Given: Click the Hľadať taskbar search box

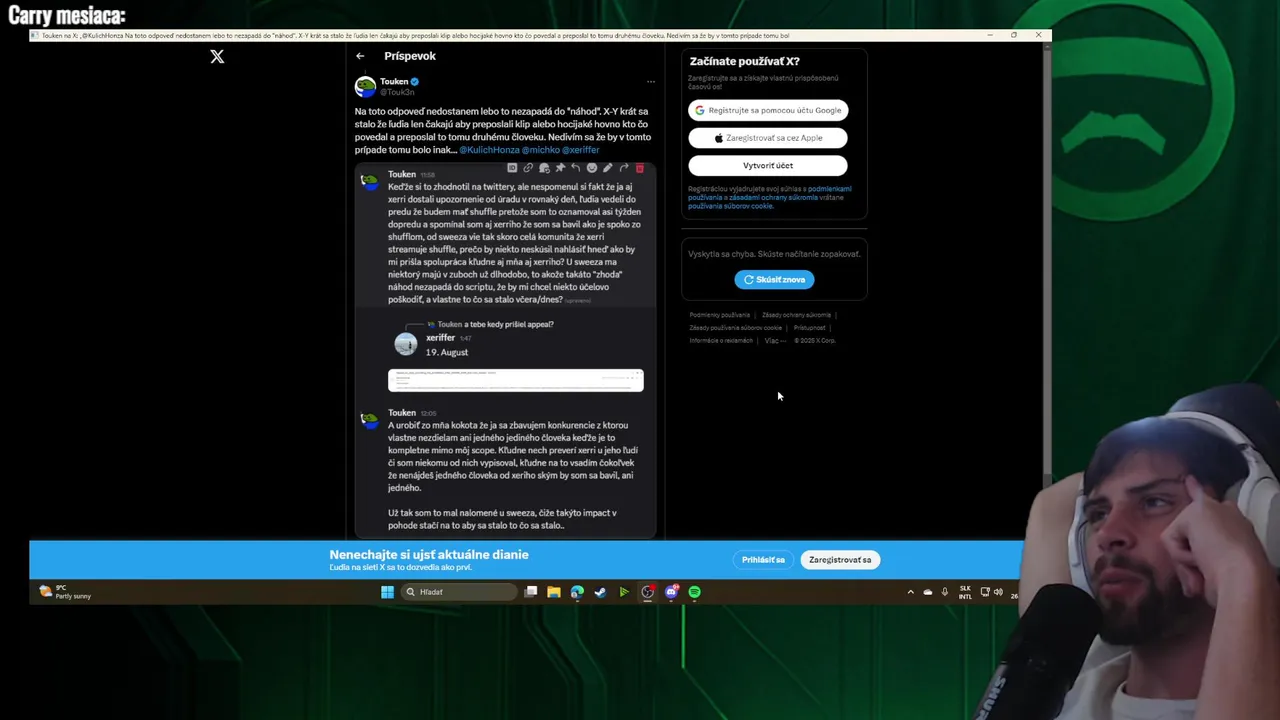Looking at the screenshot, I should click(459, 592).
